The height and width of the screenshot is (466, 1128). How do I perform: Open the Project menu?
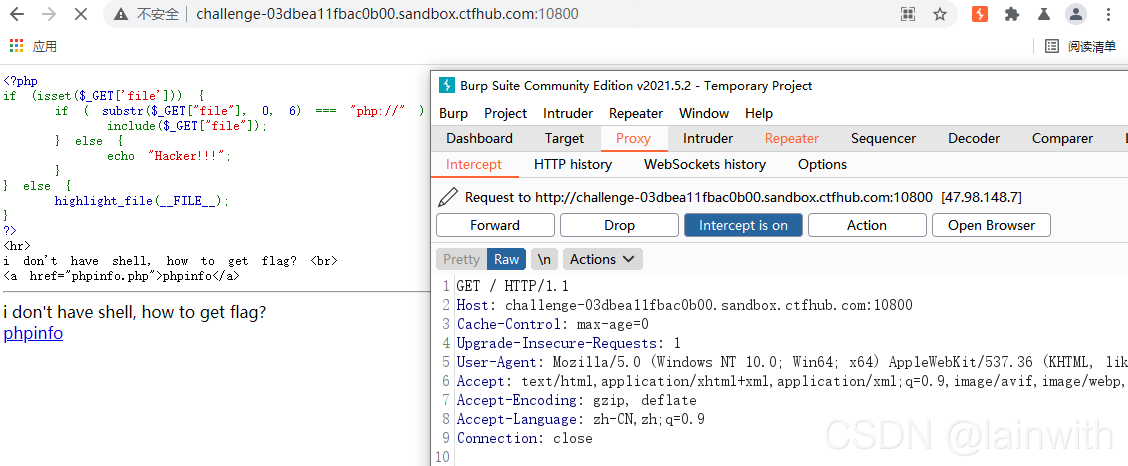505,113
